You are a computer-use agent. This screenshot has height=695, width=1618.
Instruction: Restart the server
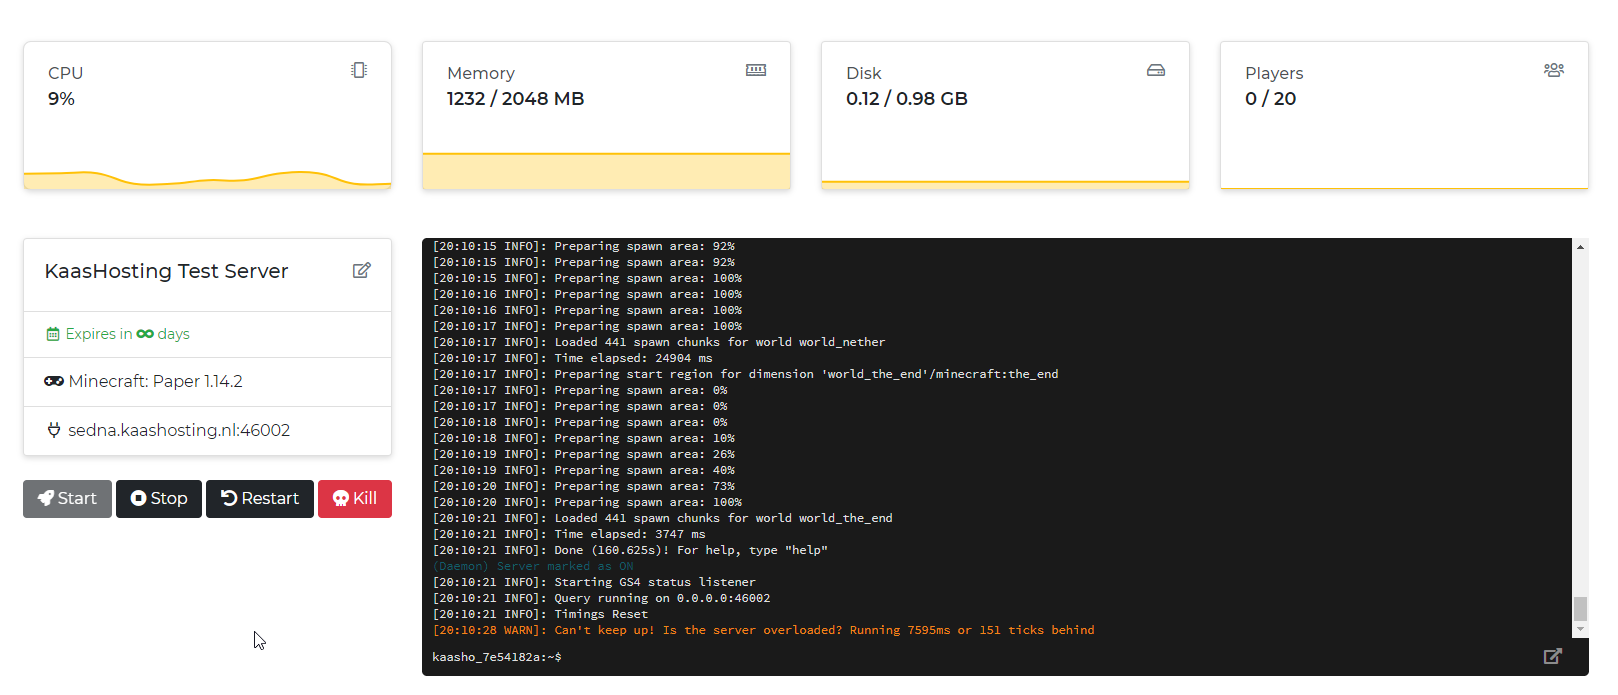[260, 498]
